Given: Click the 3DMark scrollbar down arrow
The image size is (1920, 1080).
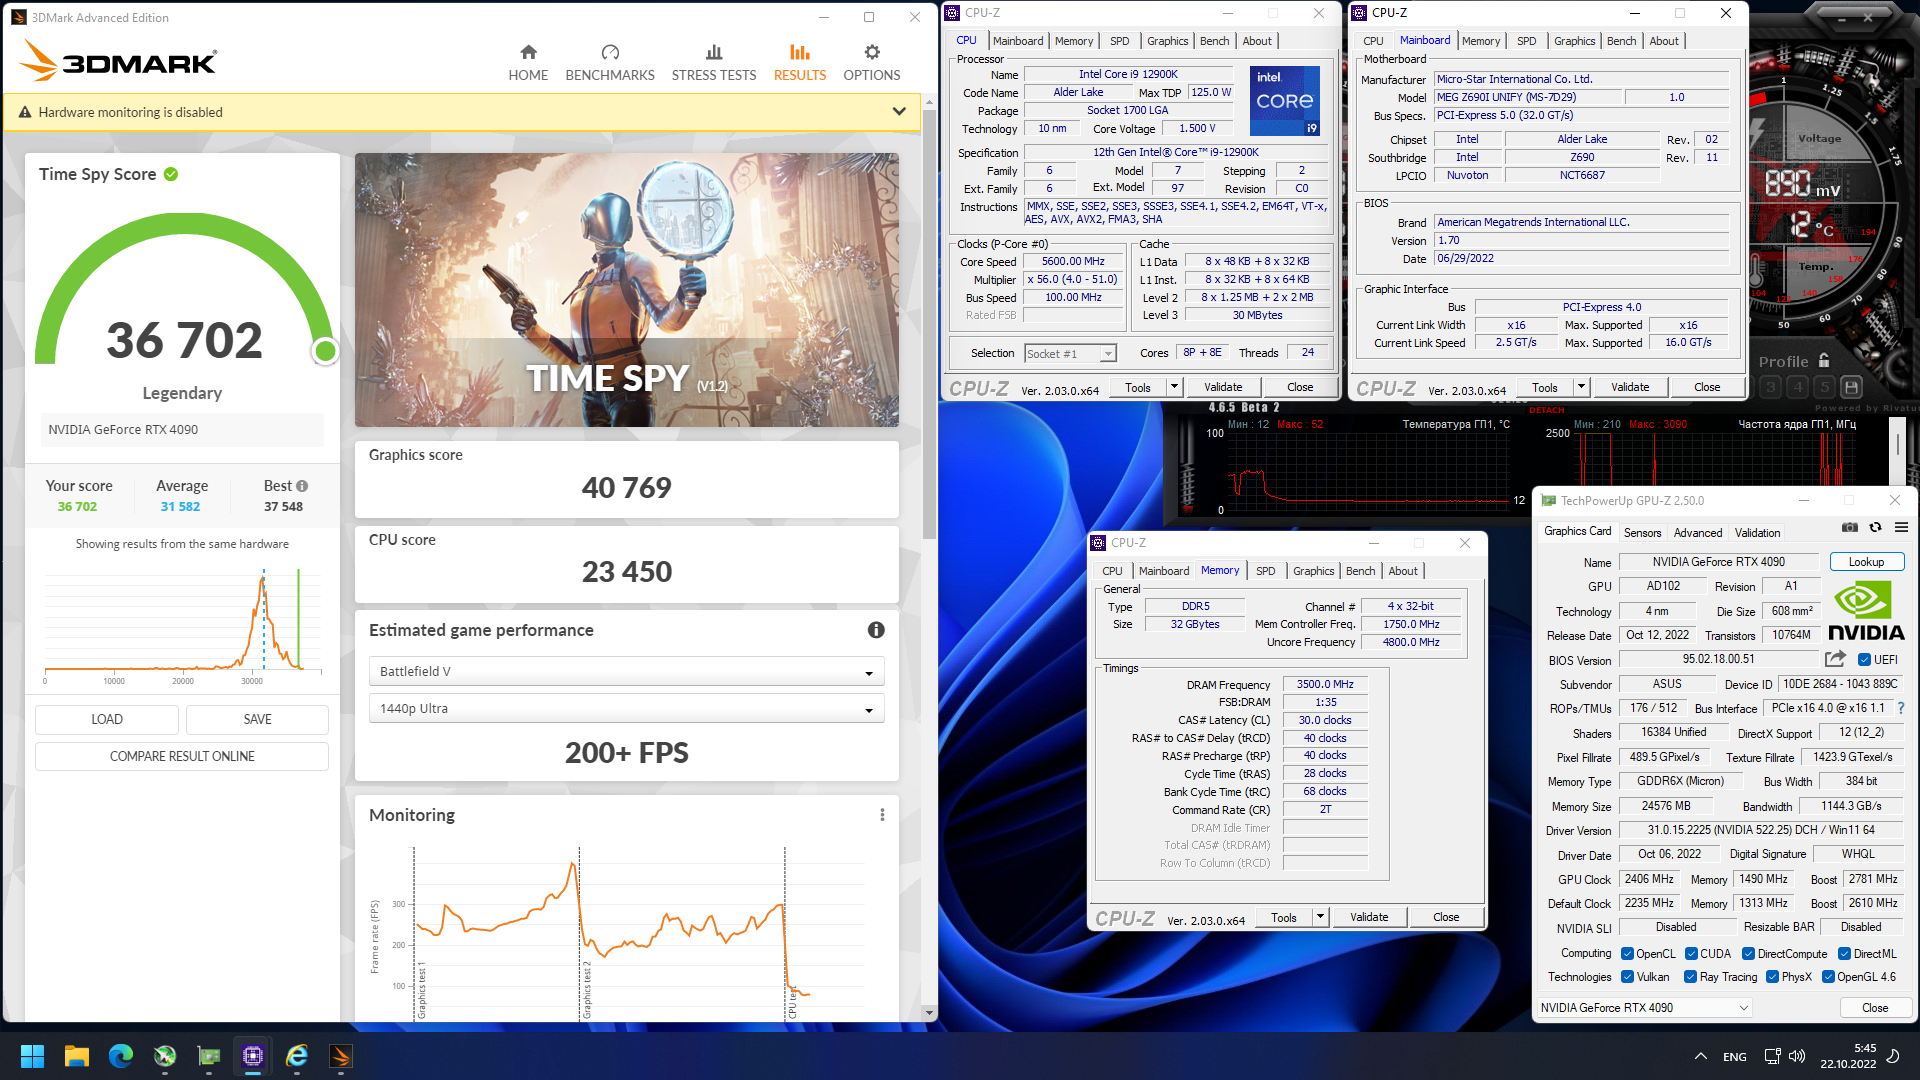Looking at the screenshot, I should [x=929, y=1012].
